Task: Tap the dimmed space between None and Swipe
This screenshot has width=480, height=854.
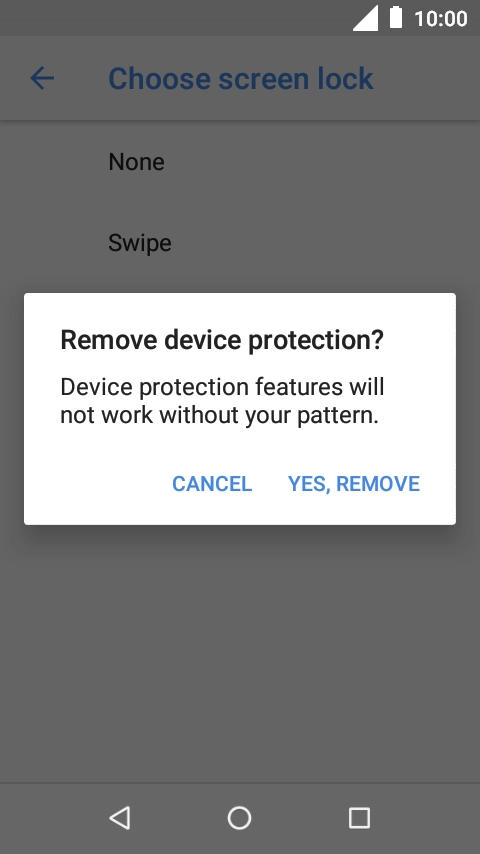Action: [x=240, y=202]
